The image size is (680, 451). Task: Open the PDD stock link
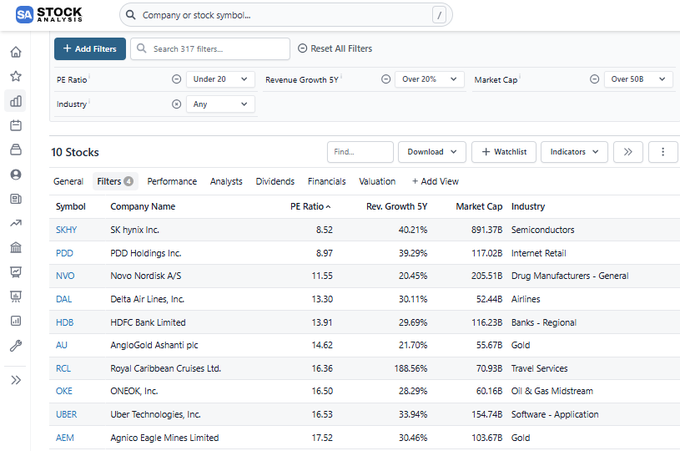click(64, 253)
